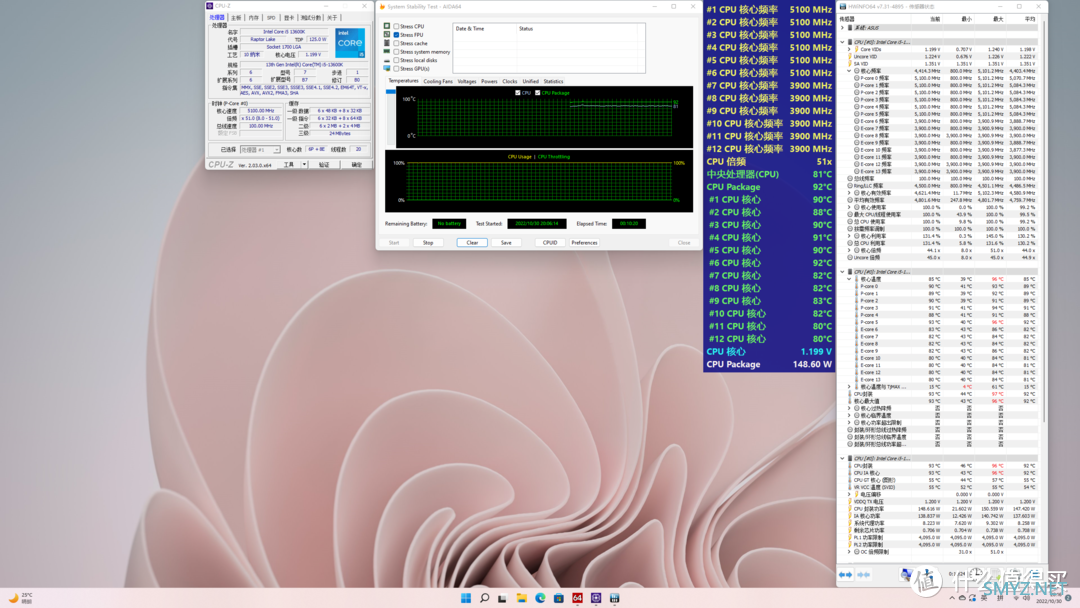Image resolution: width=1080 pixels, height=608 pixels.
Task: Click Stop button in AIDA64
Action: coord(428,242)
